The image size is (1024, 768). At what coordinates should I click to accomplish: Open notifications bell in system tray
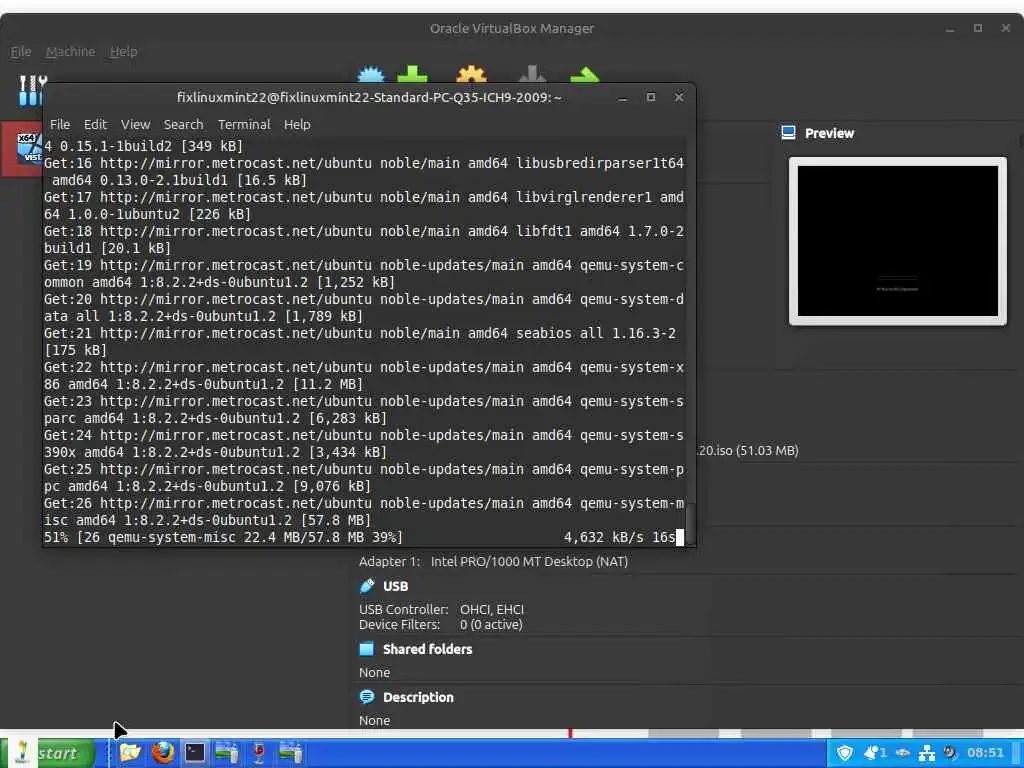[874, 753]
